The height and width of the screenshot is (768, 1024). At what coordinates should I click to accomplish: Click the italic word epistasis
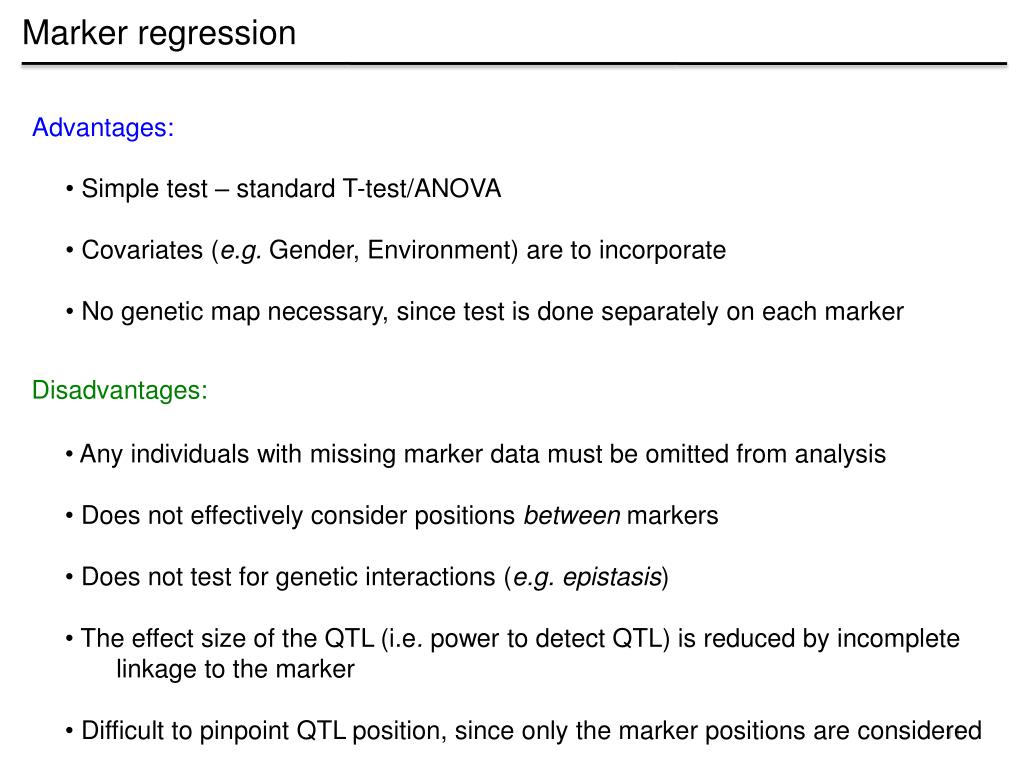coord(612,577)
